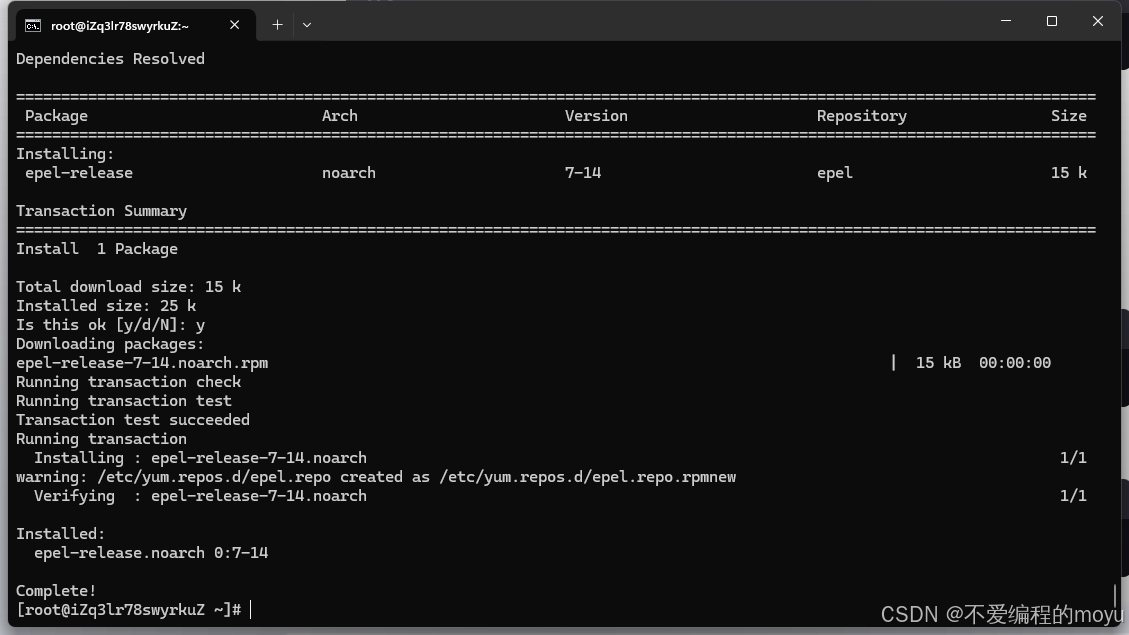The image size is (1129, 635).
Task: Click the Complete! message
Action: pos(55,590)
